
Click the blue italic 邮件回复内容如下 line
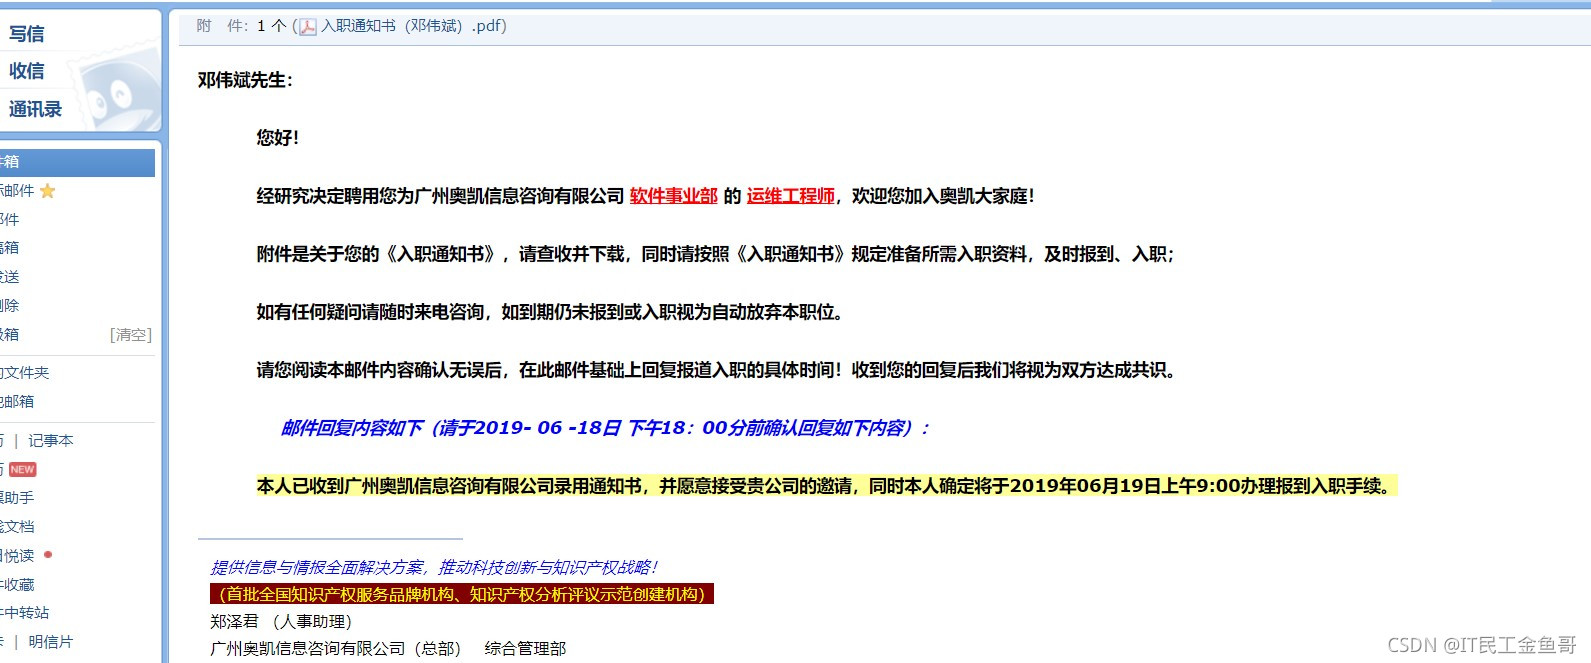pos(606,428)
